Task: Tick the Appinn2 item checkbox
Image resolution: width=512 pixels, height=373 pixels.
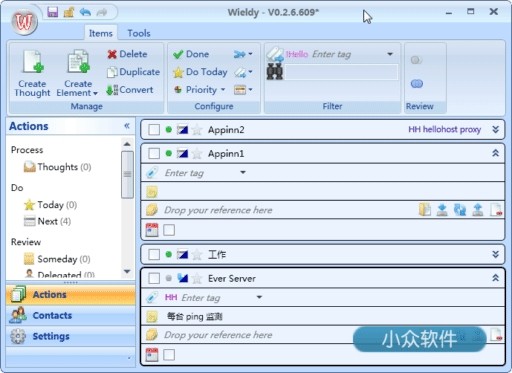Action: 154,130
